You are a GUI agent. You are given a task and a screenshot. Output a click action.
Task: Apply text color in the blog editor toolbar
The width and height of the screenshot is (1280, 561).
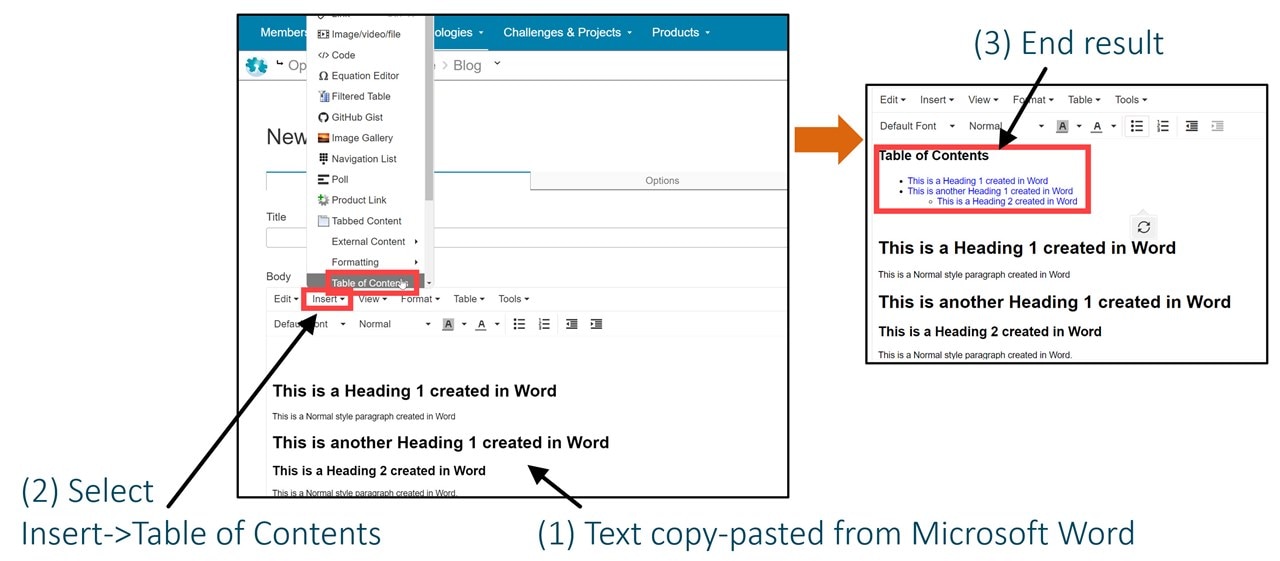pos(481,324)
